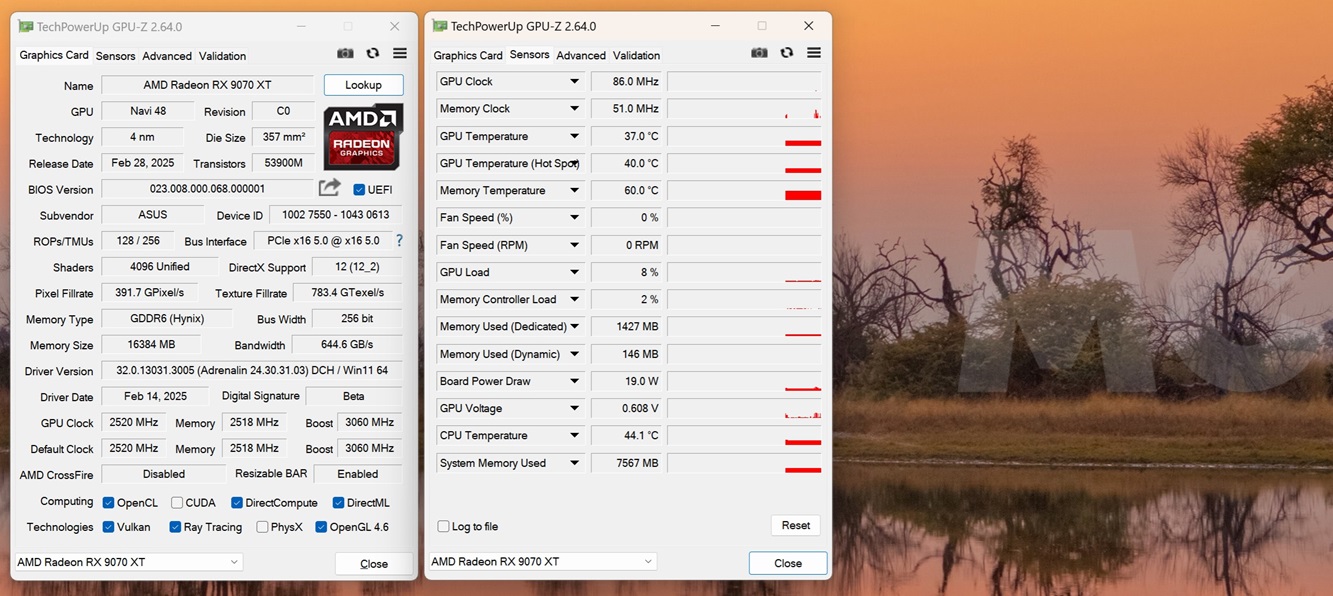
Task: Open GPU selector dropdown in Sensors window
Action: coord(542,562)
